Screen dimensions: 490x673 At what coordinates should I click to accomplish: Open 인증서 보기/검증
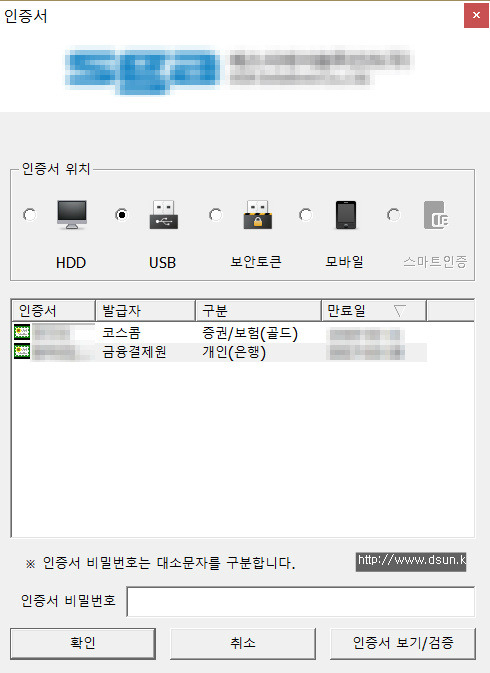(x=403, y=643)
